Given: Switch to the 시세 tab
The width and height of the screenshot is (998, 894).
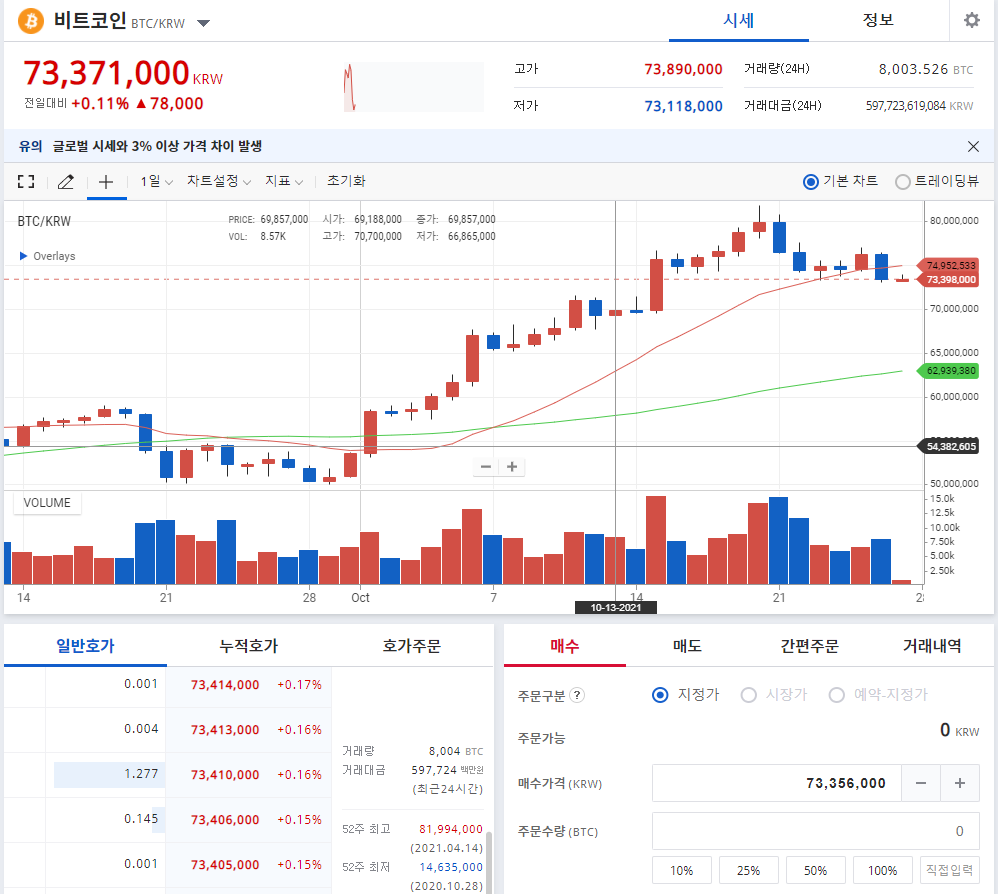Looking at the screenshot, I should pyautogui.click(x=738, y=20).
